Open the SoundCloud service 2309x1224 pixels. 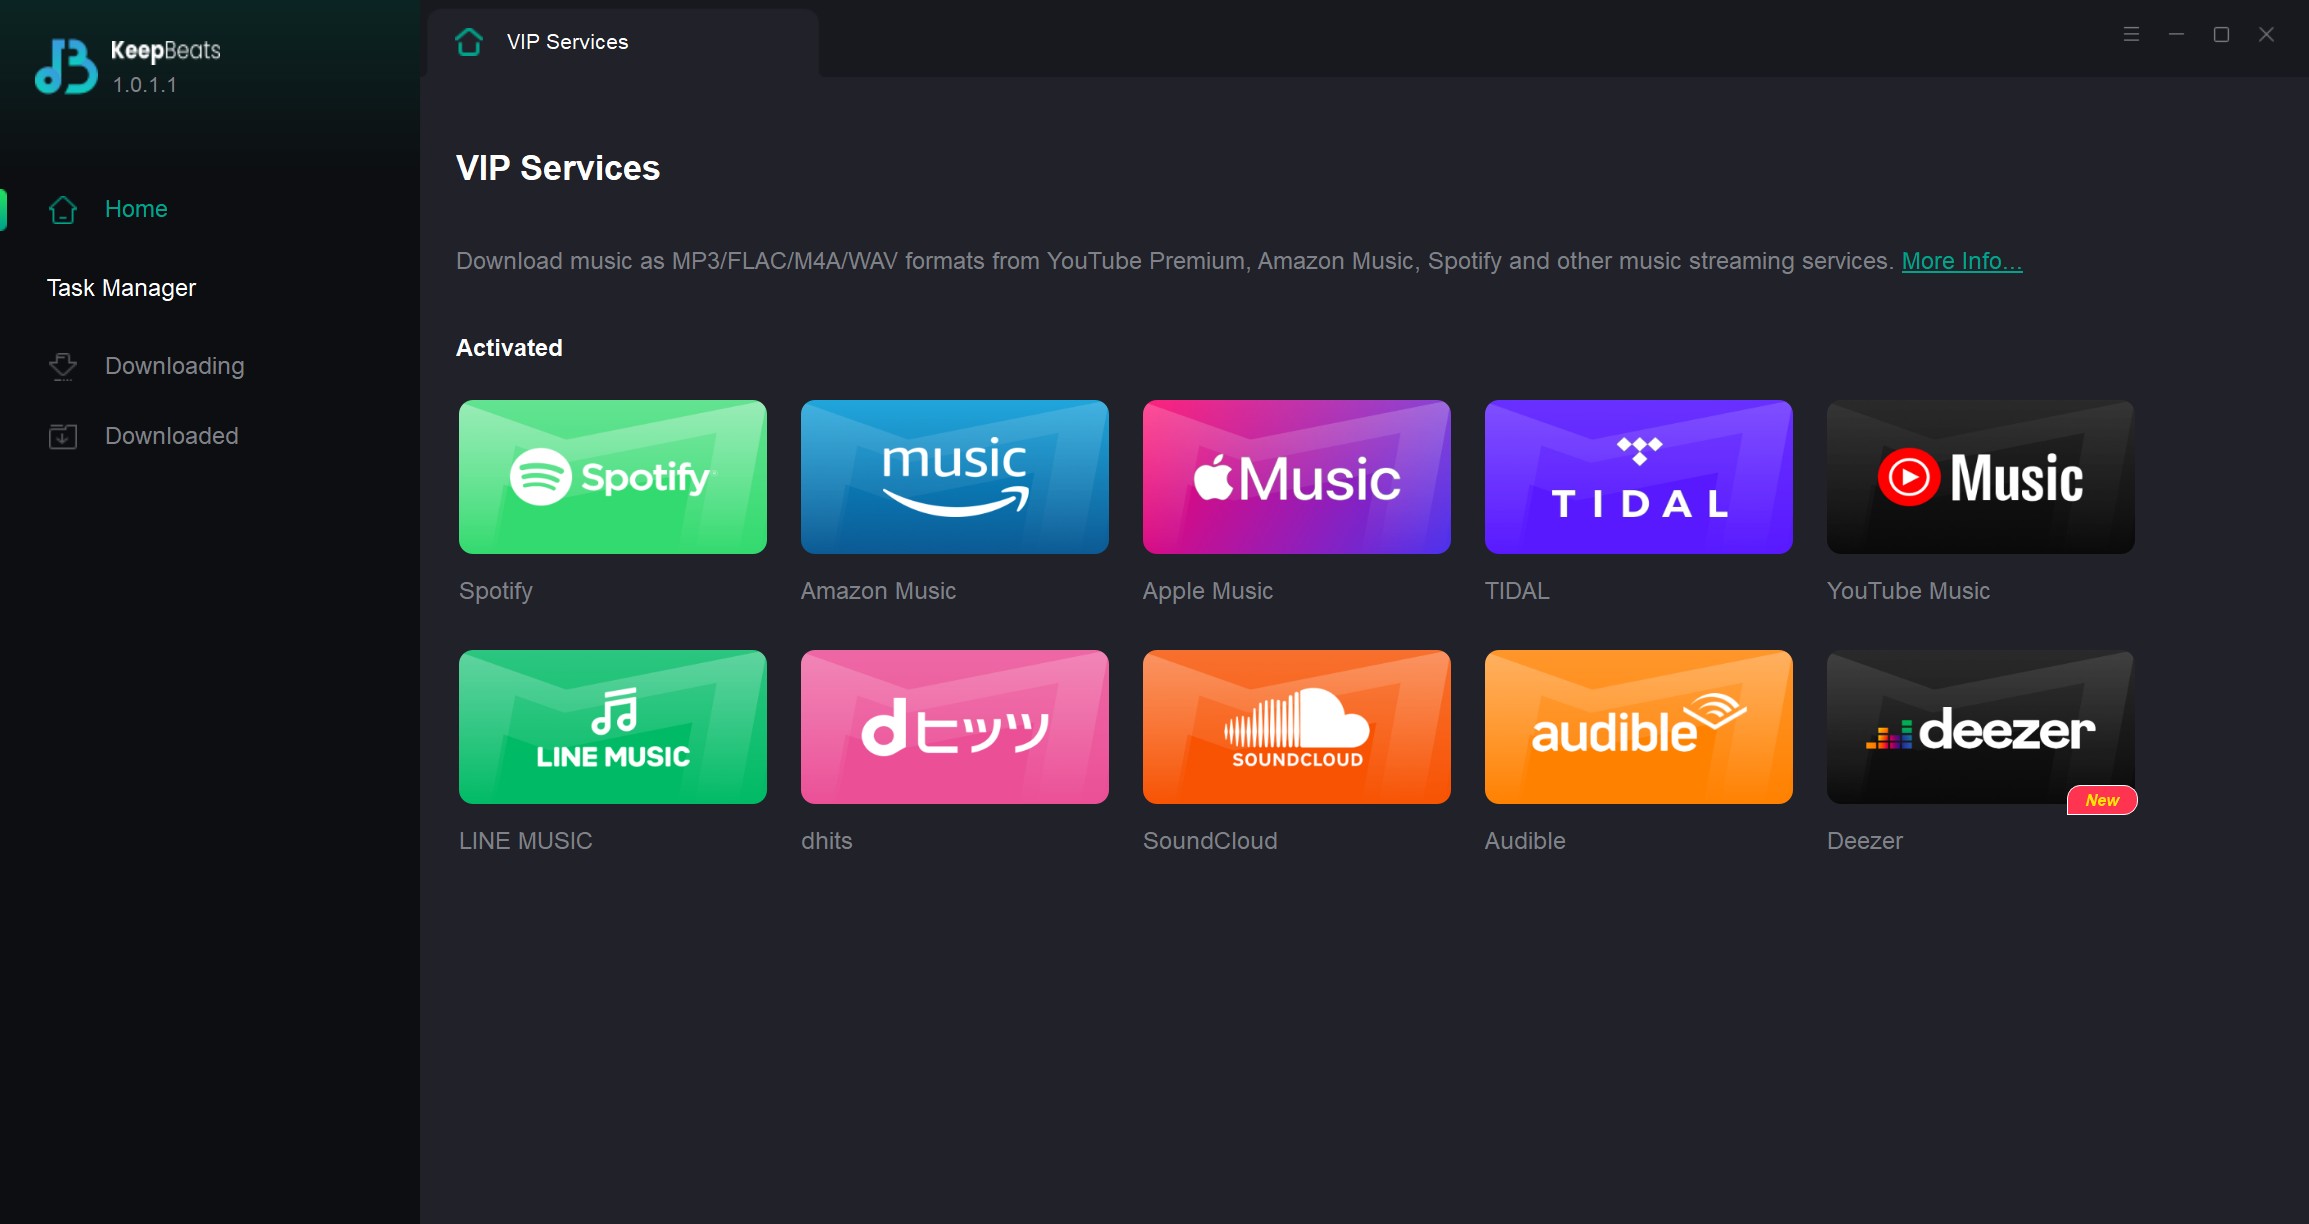(1297, 728)
